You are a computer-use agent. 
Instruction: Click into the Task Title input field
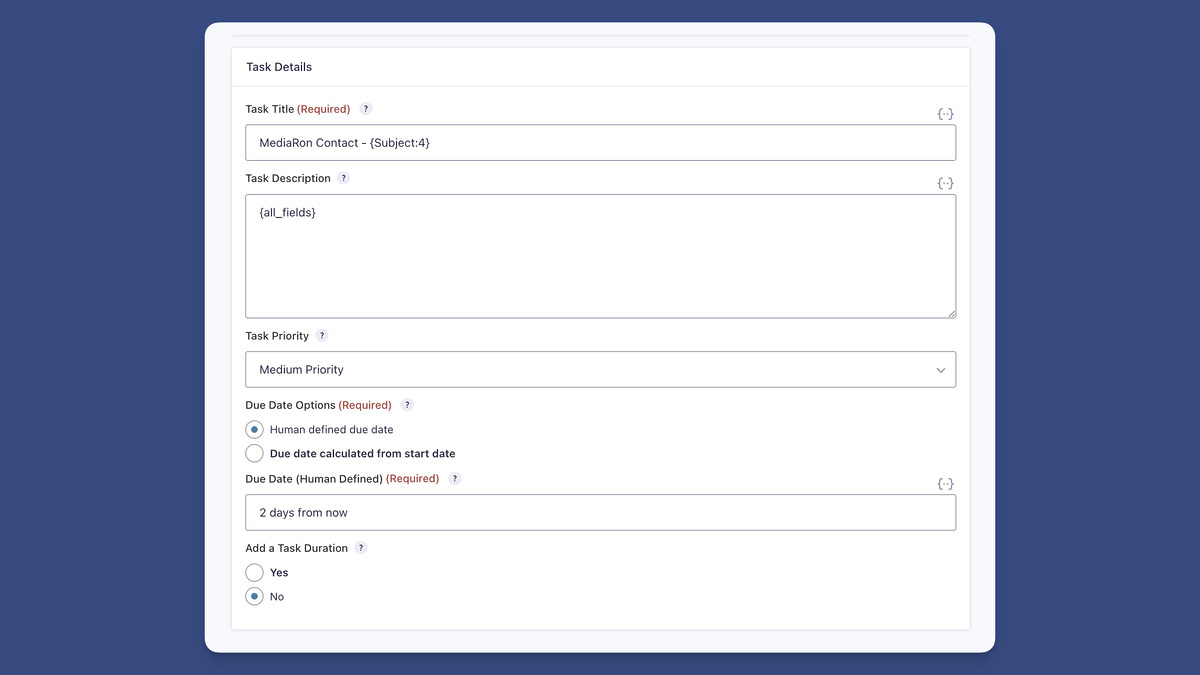(x=600, y=143)
